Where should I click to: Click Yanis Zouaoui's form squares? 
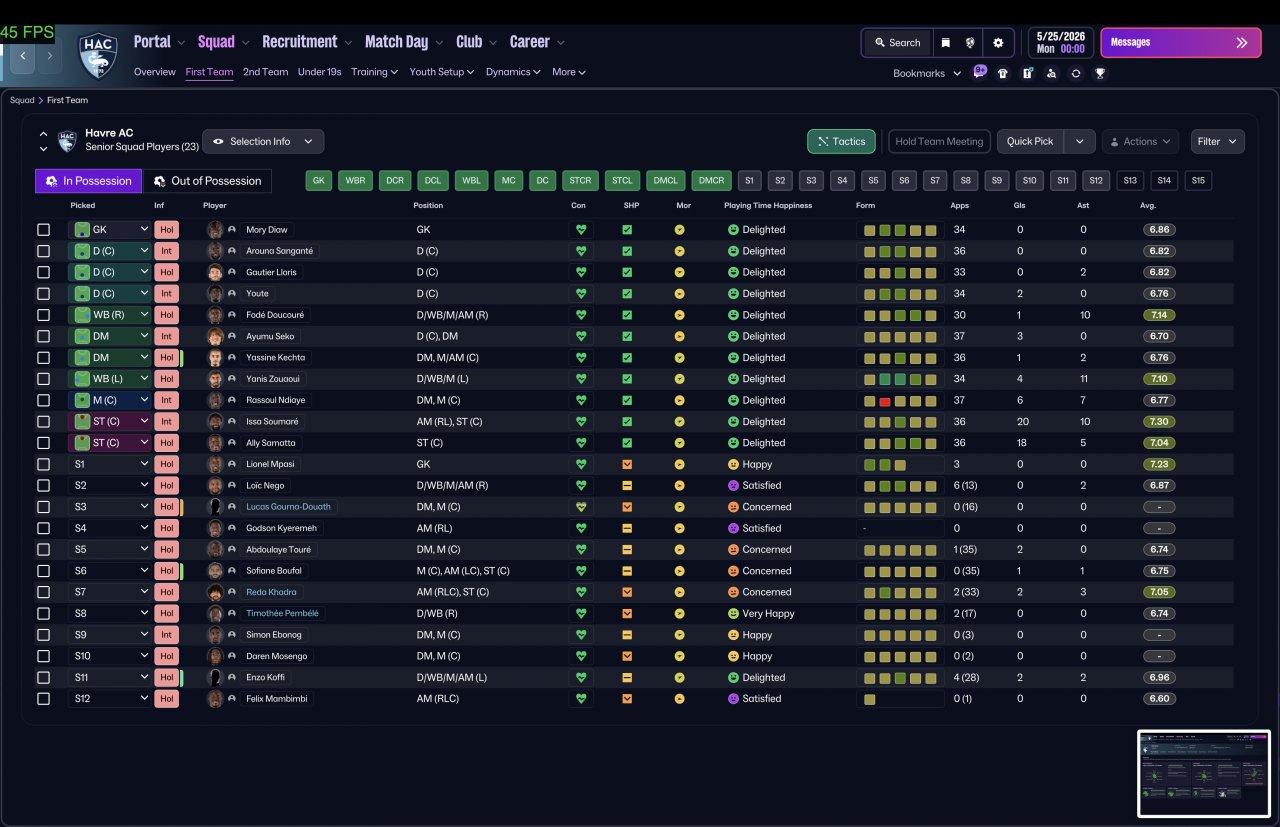coord(900,379)
